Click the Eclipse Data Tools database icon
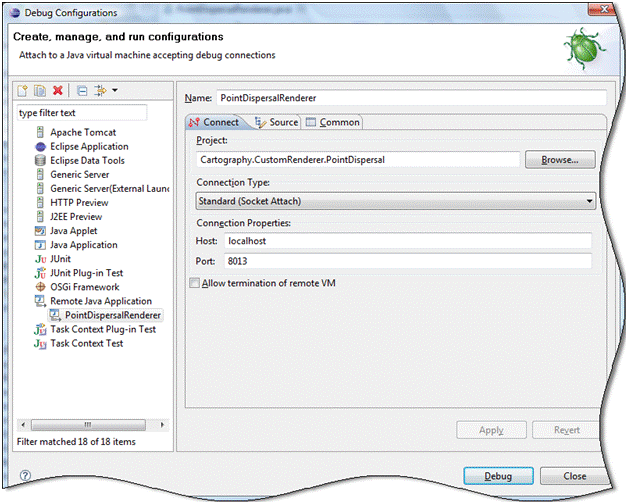 tap(40, 161)
